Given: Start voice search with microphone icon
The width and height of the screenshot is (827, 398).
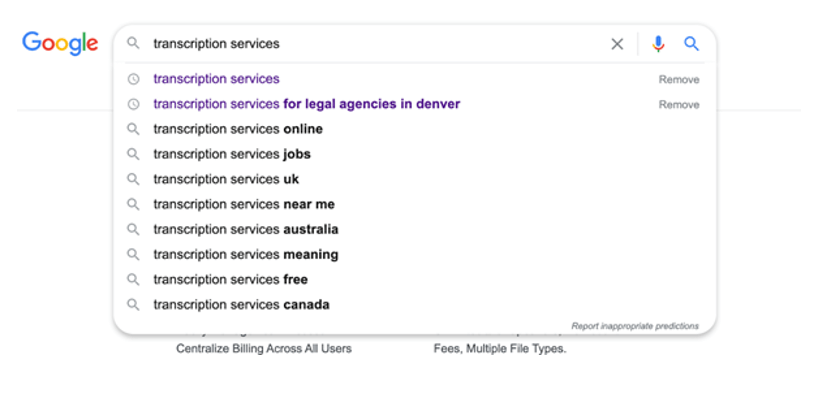Looking at the screenshot, I should [658, 44].
